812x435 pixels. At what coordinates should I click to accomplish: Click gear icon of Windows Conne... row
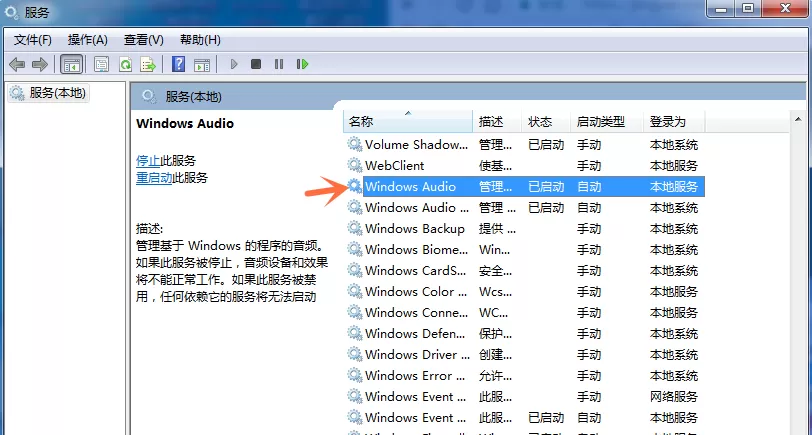(x=355, y=312)
